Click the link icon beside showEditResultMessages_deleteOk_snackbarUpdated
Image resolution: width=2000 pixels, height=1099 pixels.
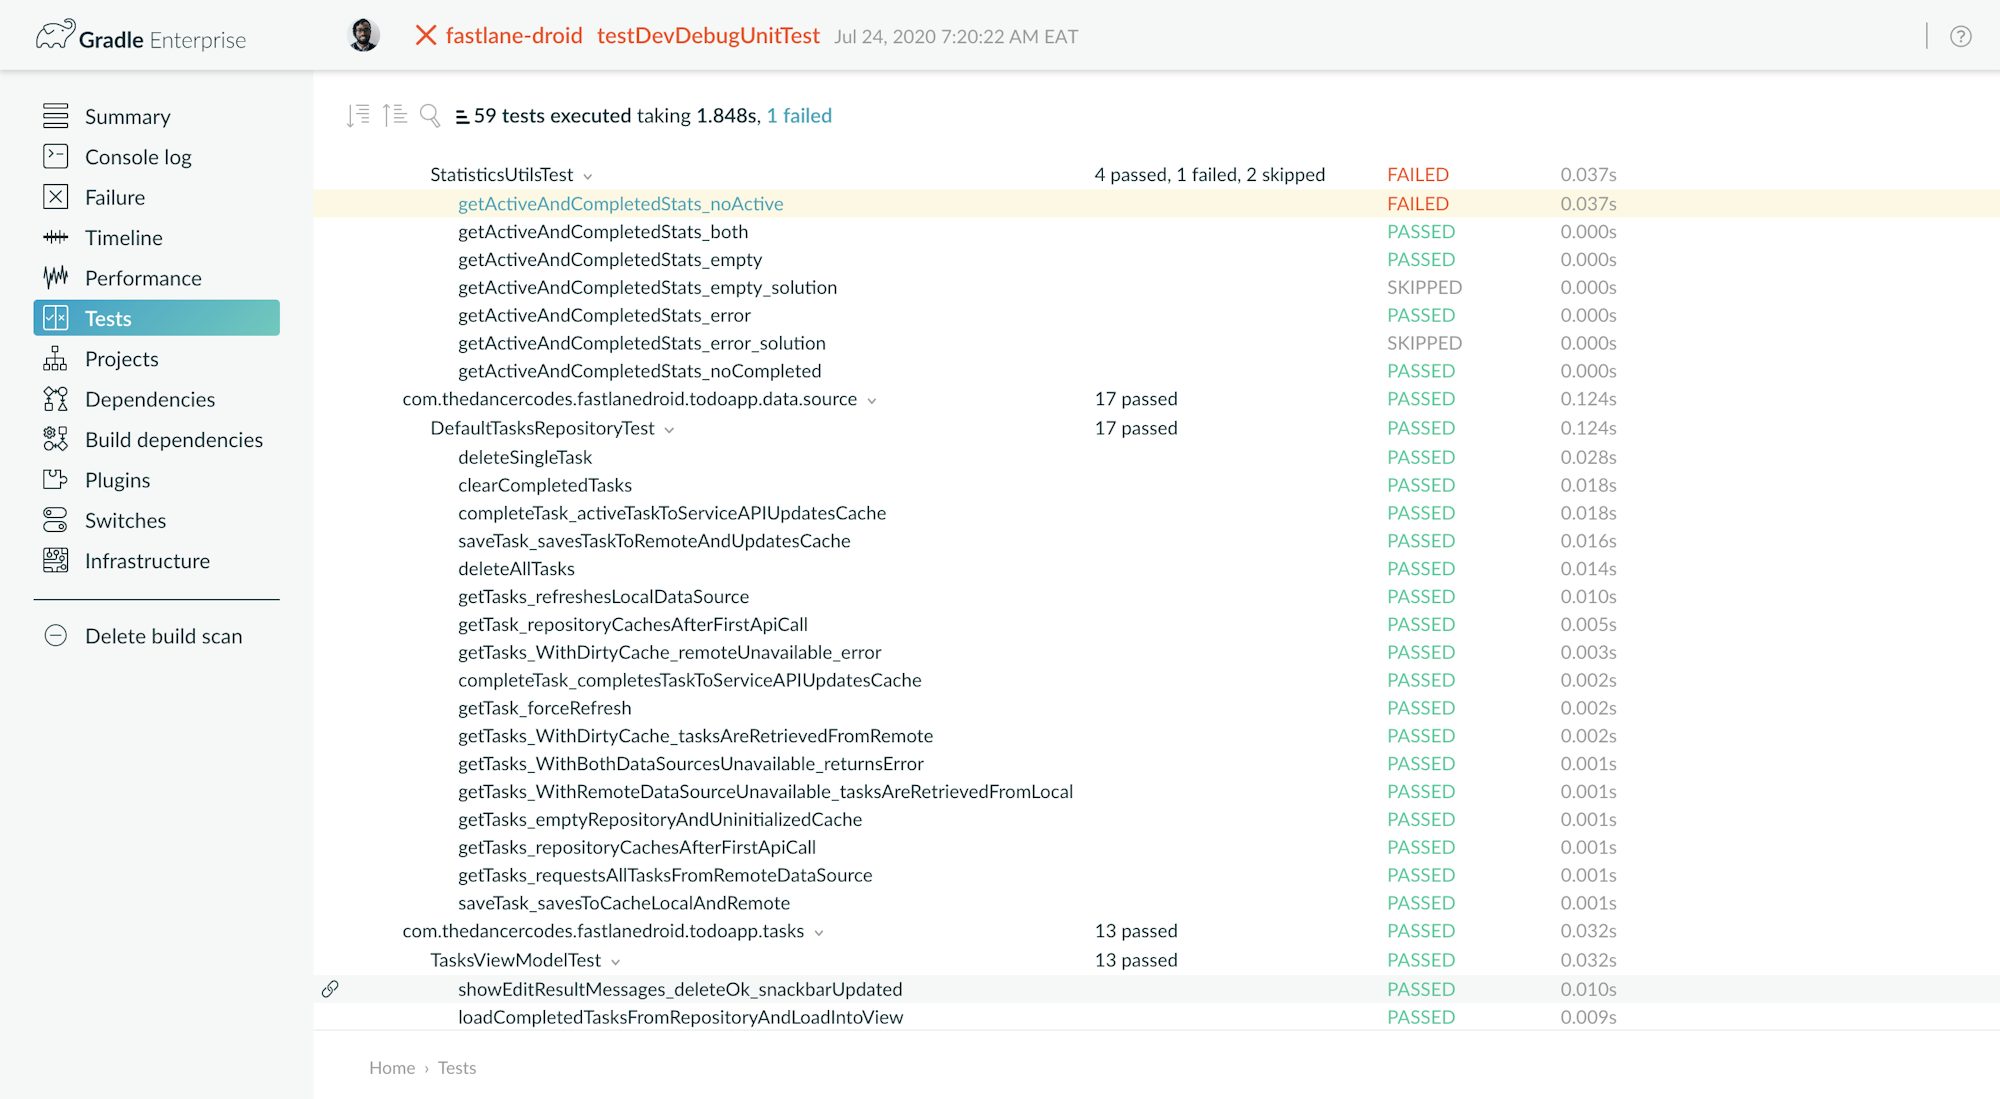(329, 989)
